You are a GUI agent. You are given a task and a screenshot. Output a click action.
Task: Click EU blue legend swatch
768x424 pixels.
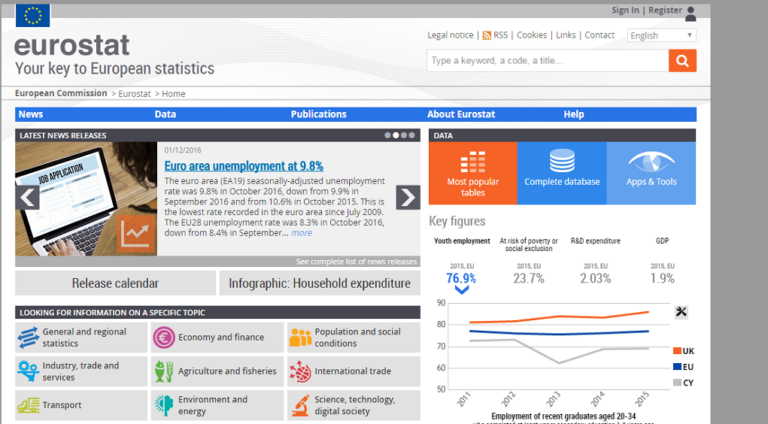tap(677, 367)
